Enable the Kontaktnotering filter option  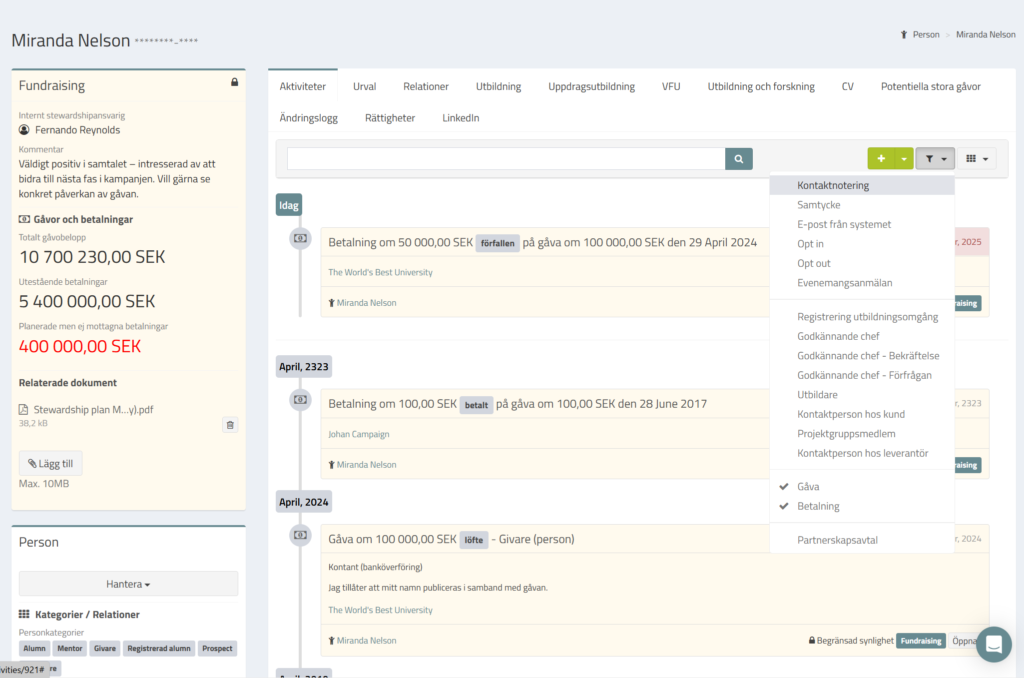tap(832, 185)
